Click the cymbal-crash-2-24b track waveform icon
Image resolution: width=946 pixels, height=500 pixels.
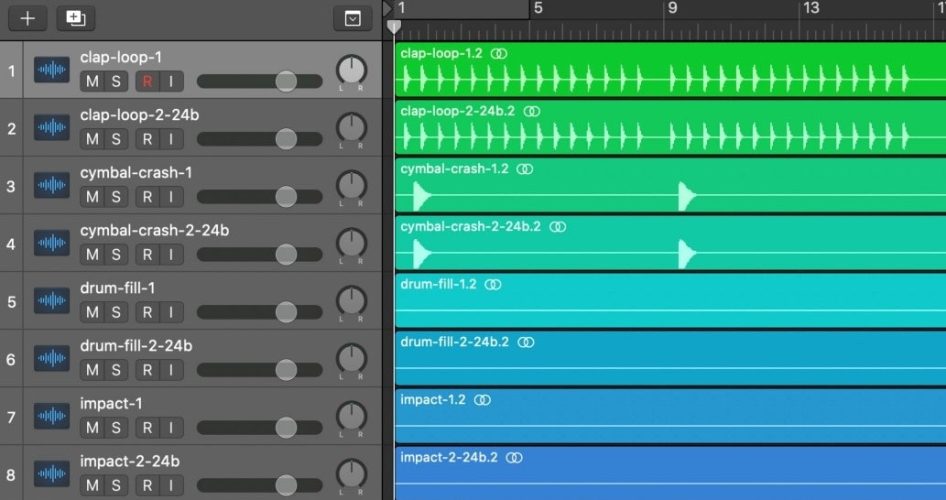pyautogui.click(x=52, y=243)
